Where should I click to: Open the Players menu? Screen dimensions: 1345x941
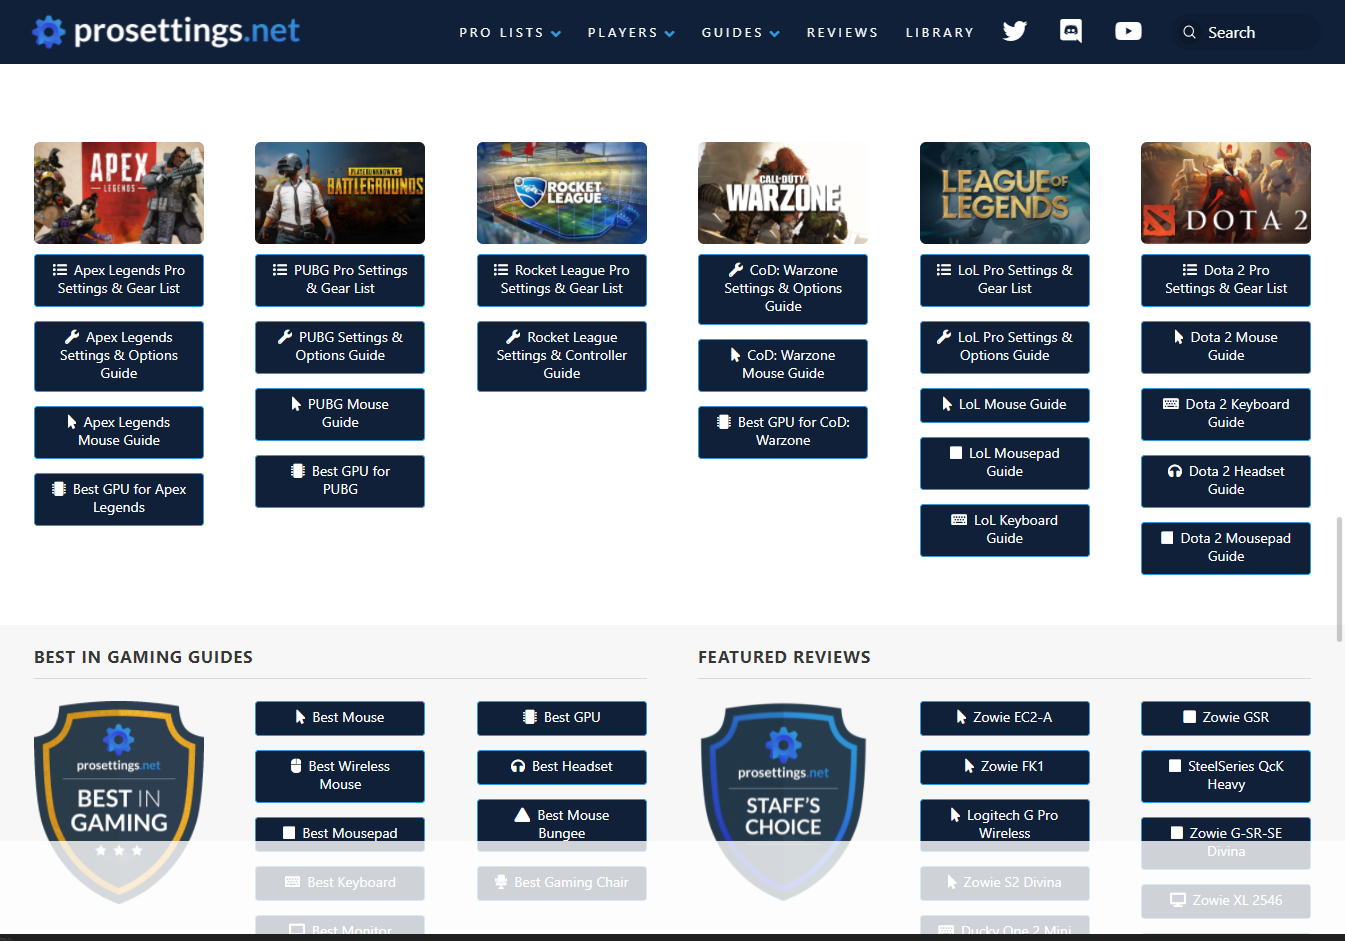(x=631, y=32)
